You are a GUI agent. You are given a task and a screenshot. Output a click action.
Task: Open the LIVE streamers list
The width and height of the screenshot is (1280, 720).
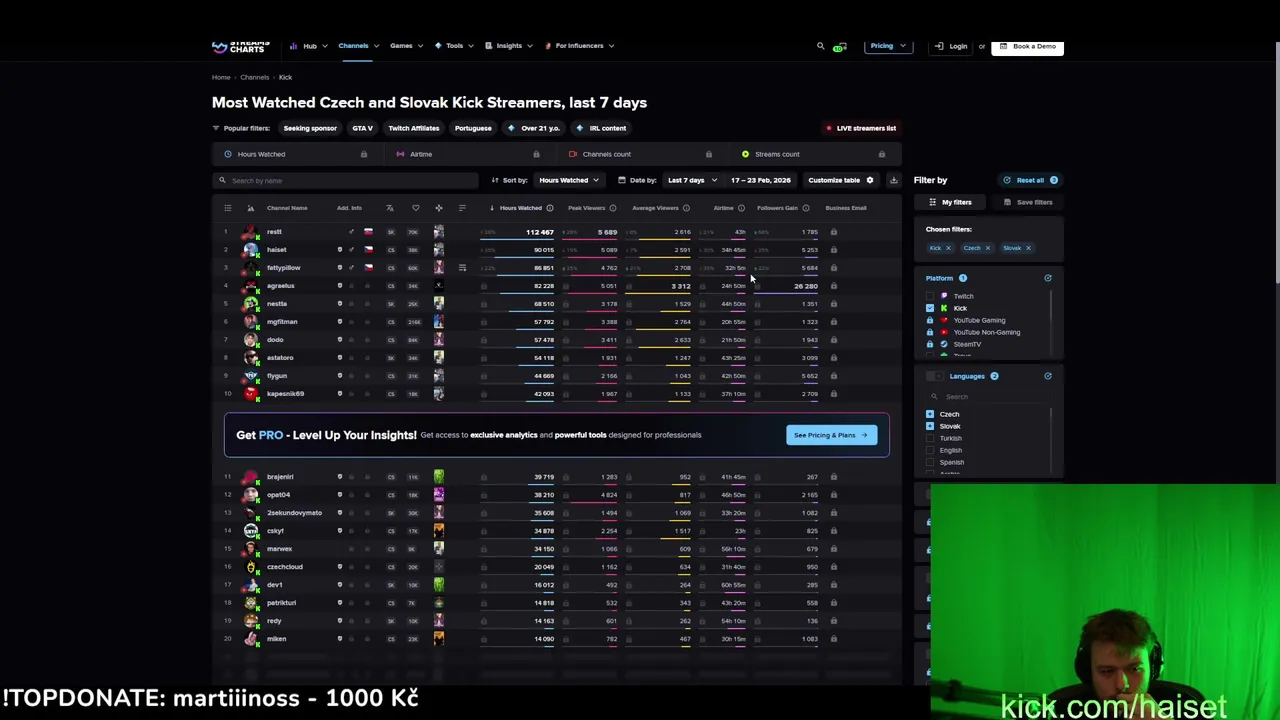point(861,128)
